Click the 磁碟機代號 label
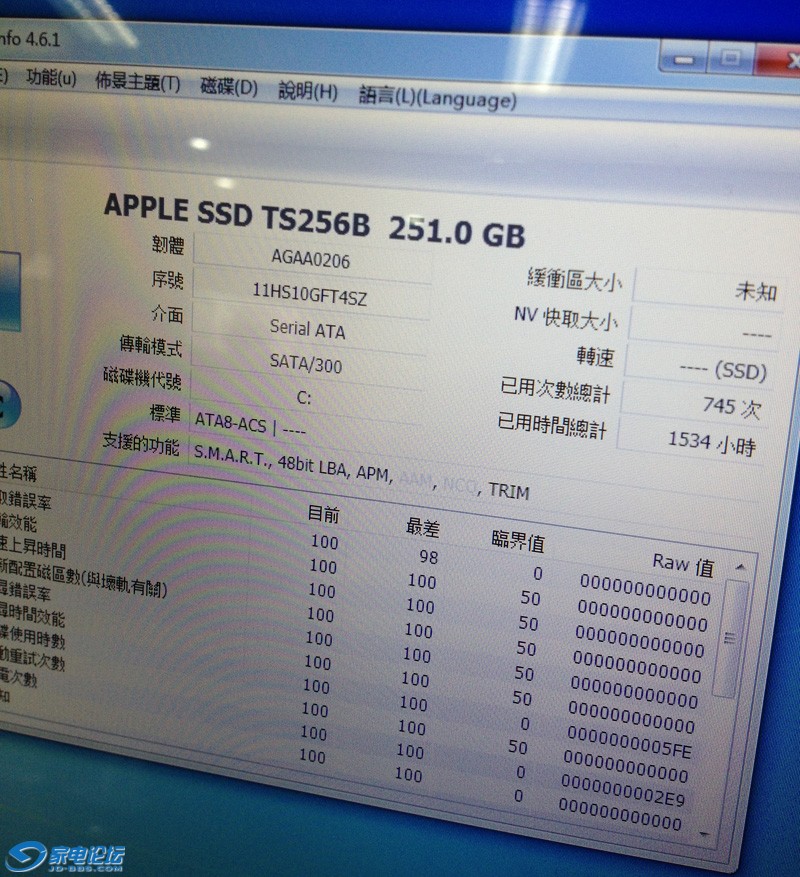The height and width of the screenshot is (877, 800). pos(142,379)
